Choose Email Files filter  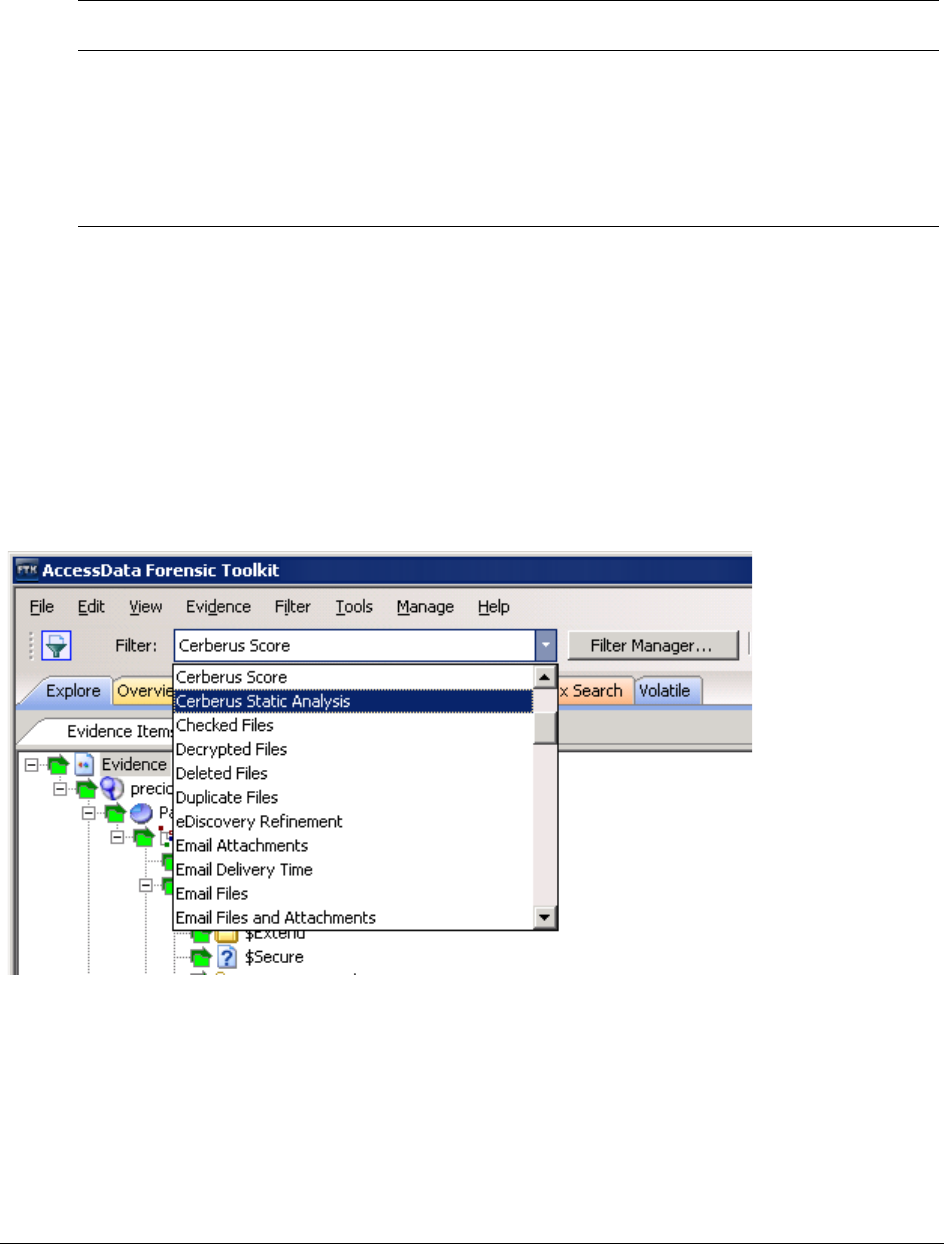(x=354, y=893)
